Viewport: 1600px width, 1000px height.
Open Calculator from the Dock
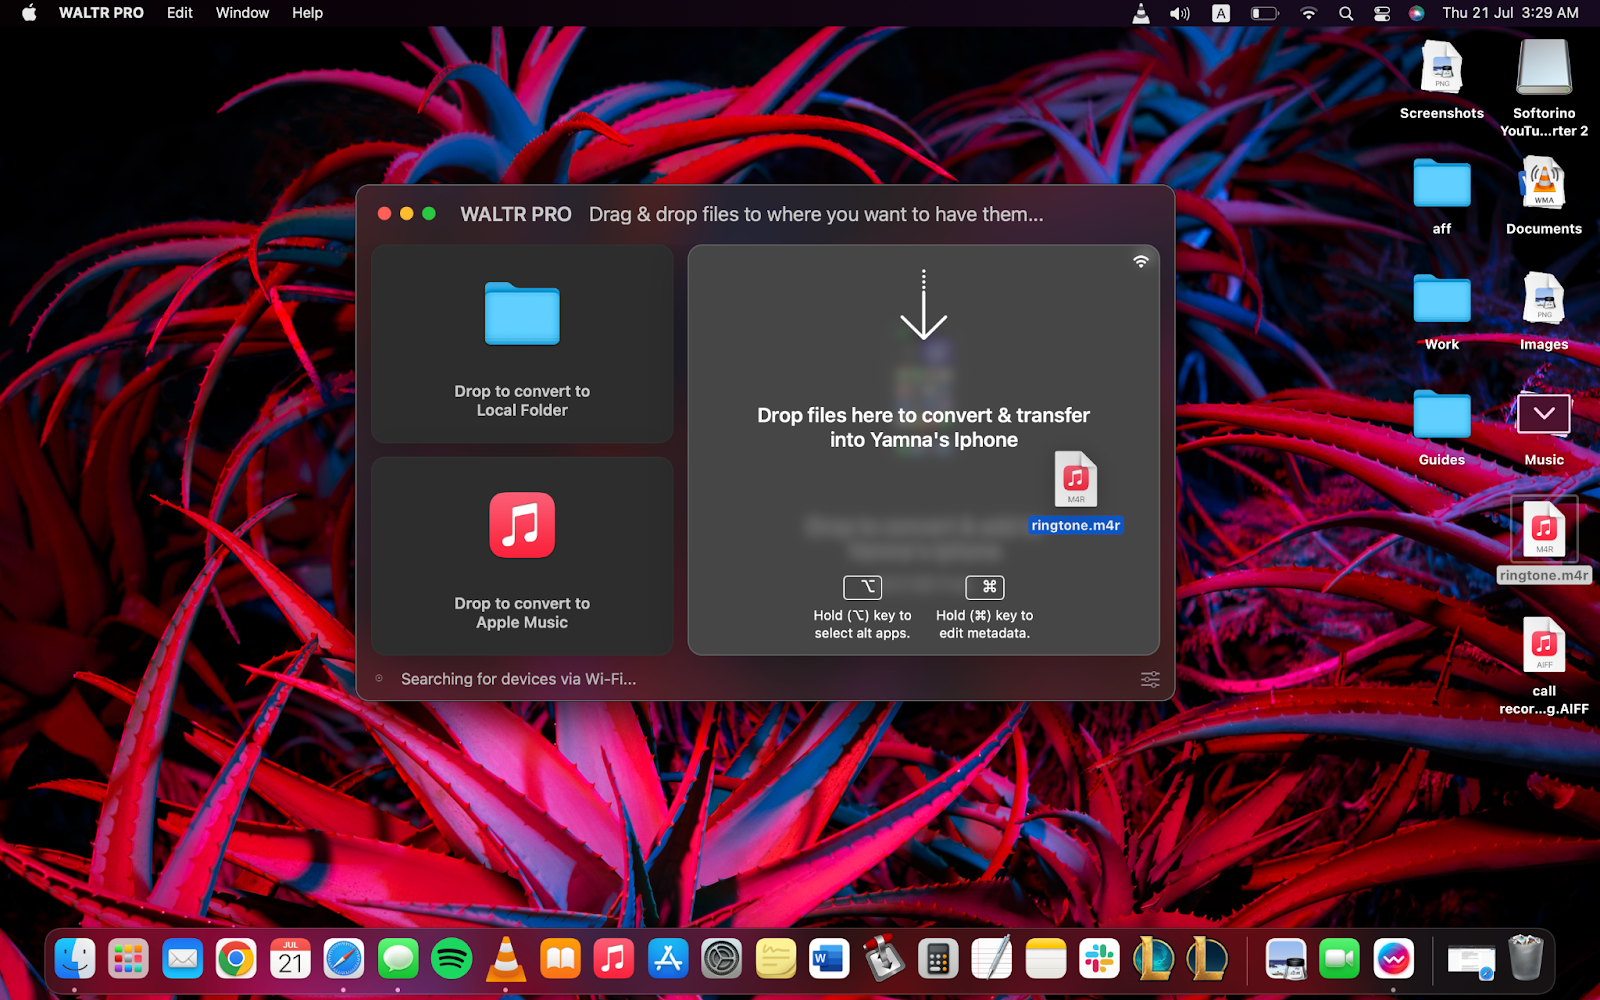click(x=938, y=960)
